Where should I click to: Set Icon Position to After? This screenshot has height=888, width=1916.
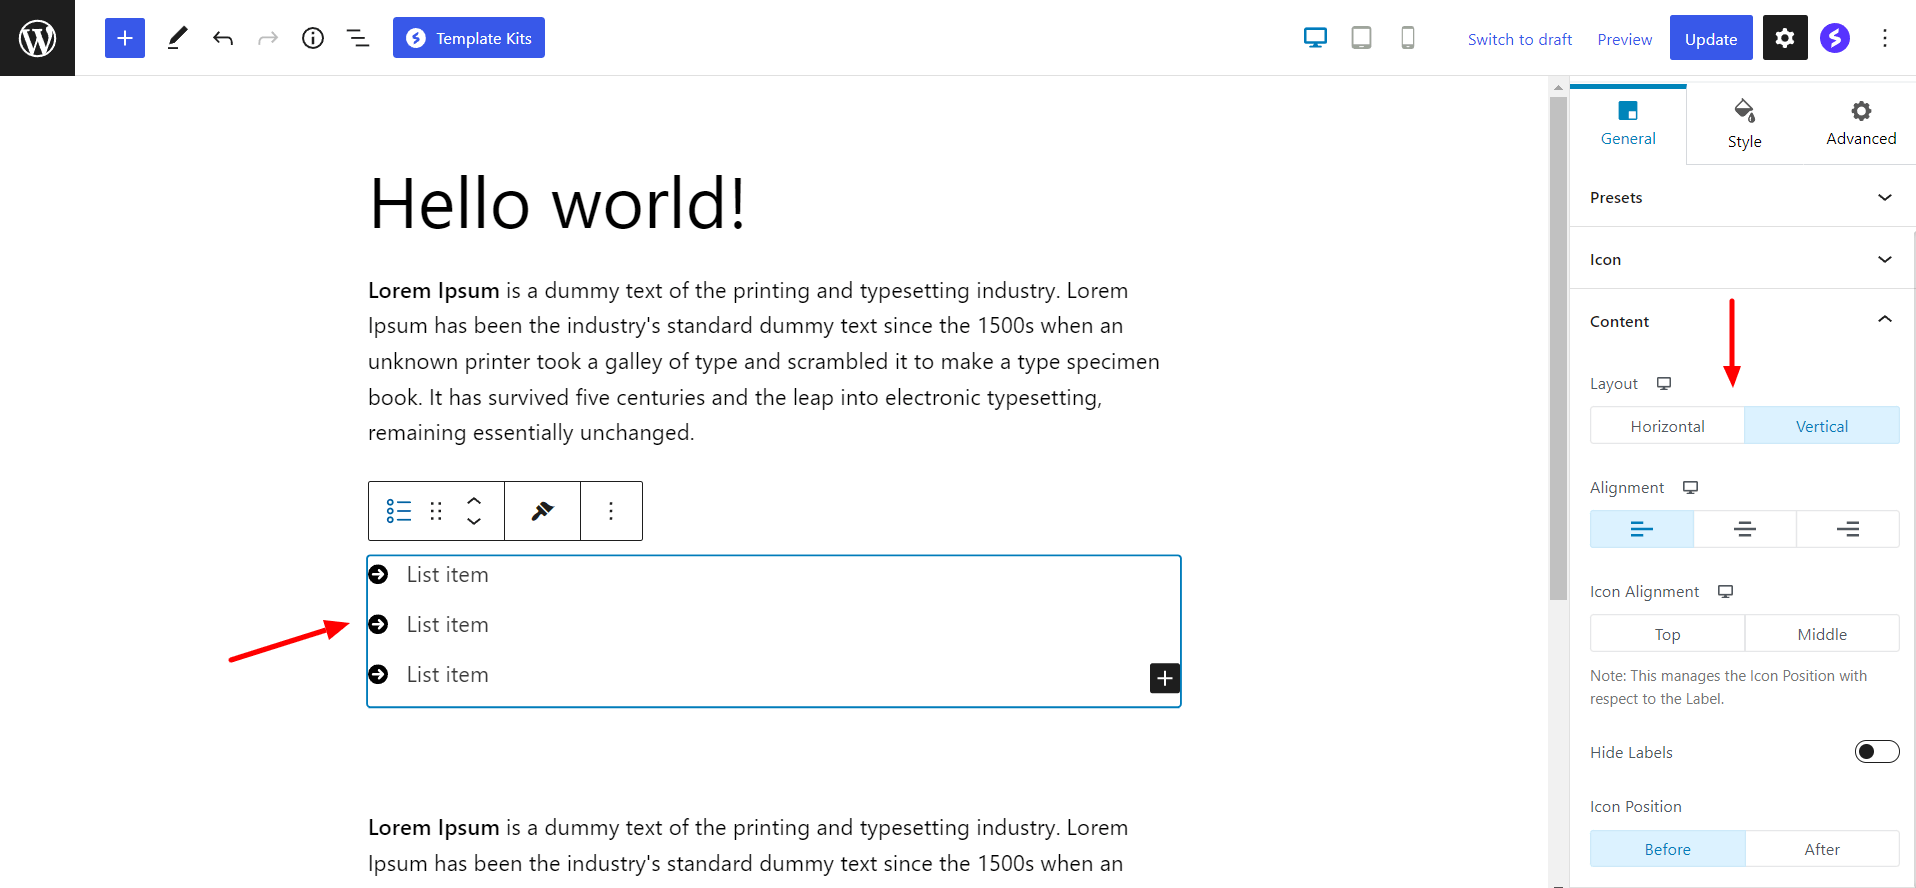(1821, 849)
